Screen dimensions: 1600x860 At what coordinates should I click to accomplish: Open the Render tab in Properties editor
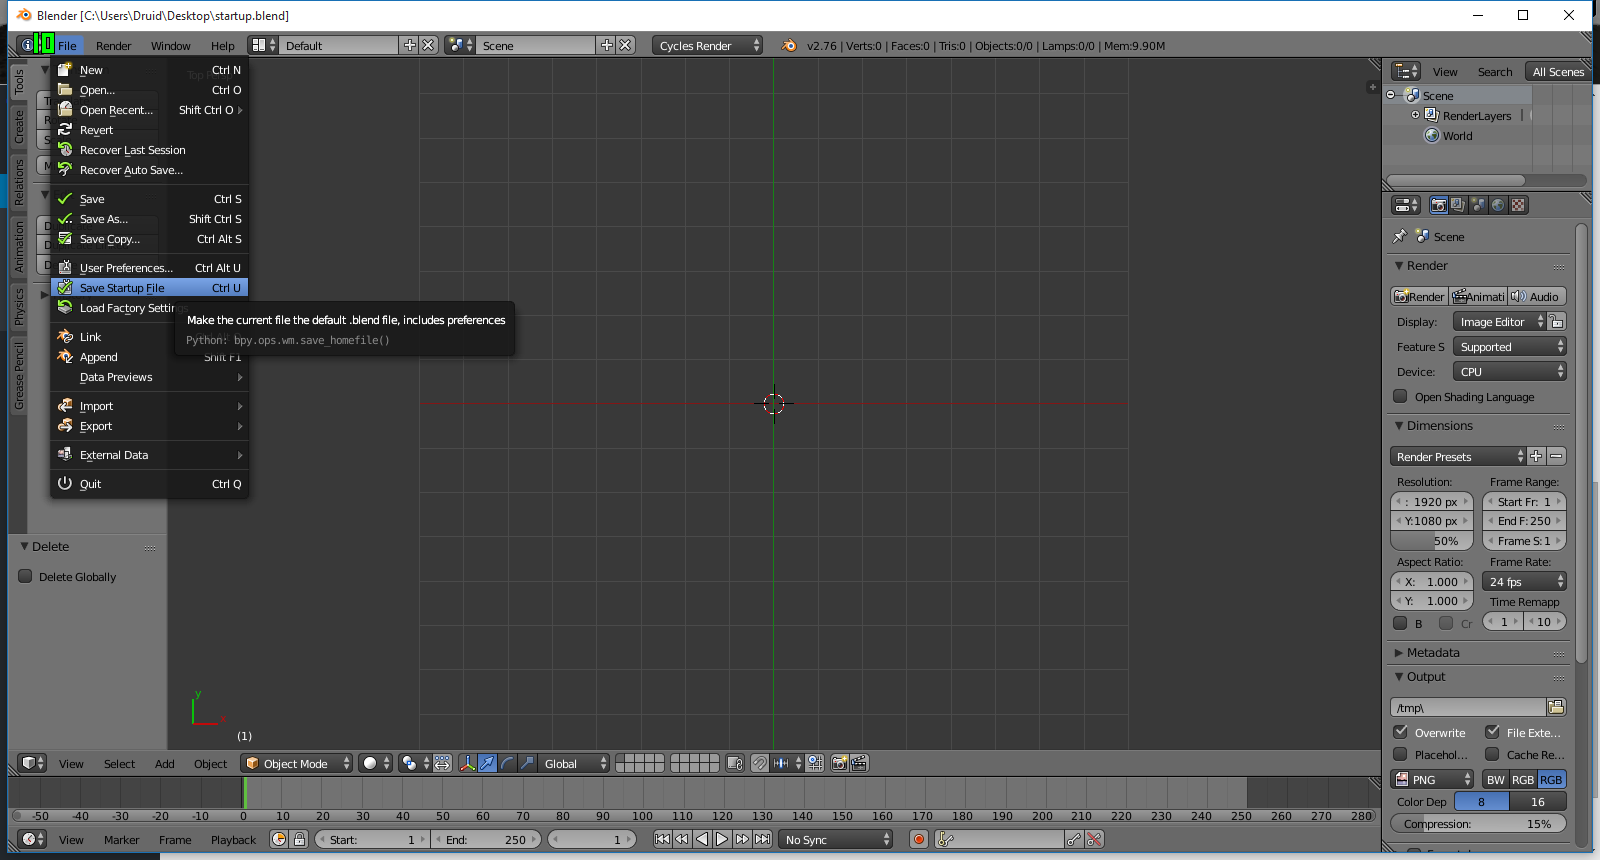1438,205
